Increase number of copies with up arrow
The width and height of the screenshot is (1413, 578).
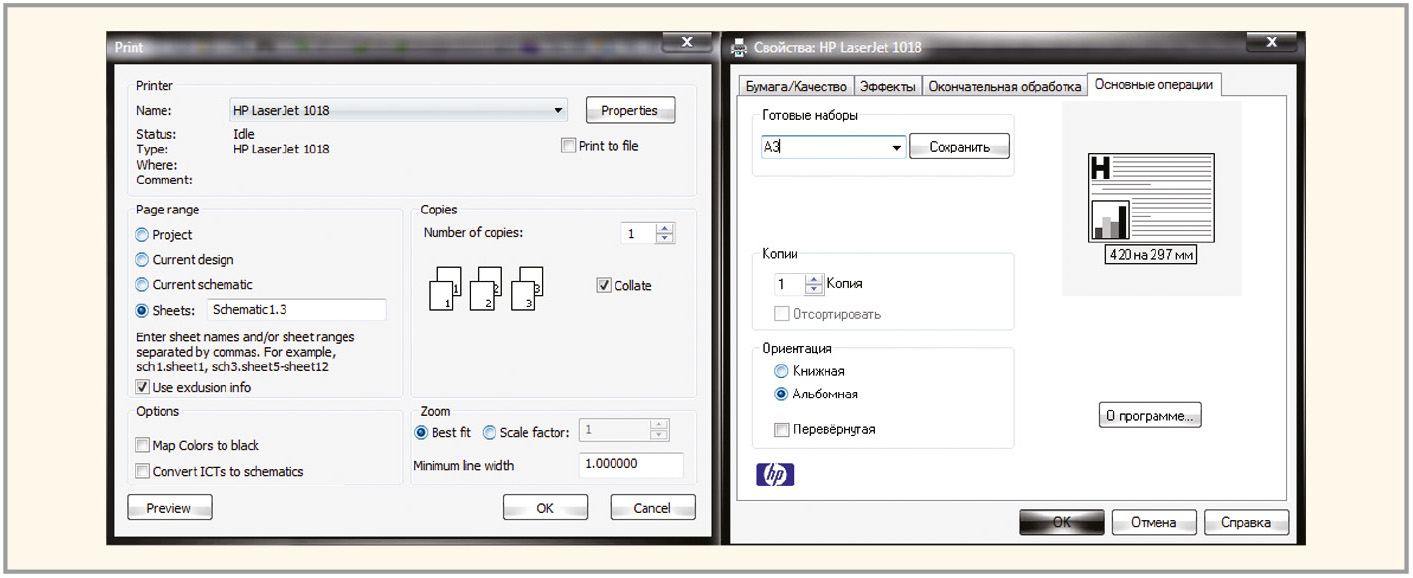point(665,228)
